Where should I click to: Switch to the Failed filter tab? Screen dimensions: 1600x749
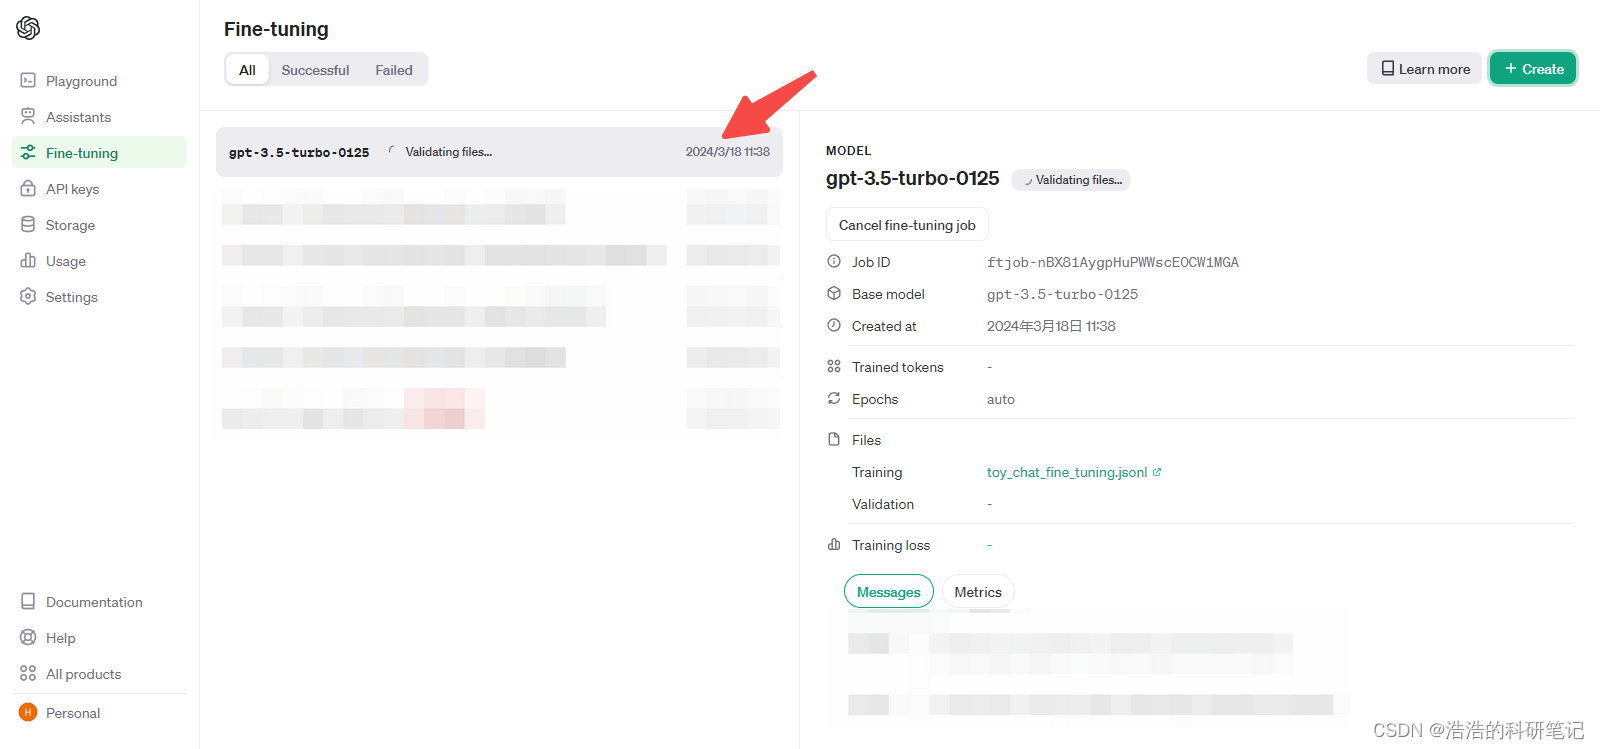click(394, 69)
